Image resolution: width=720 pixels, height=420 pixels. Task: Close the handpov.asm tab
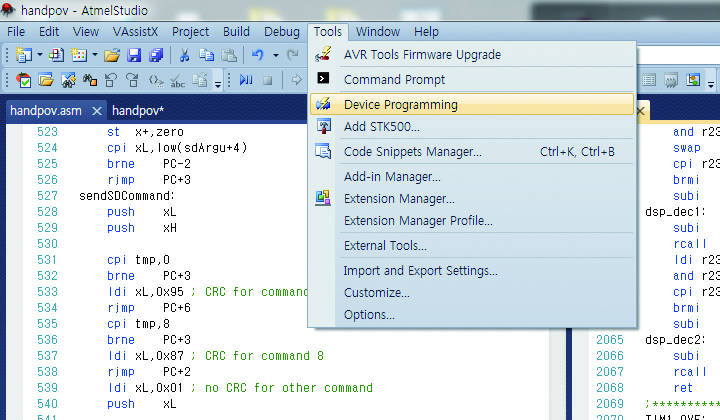point(97,111)
